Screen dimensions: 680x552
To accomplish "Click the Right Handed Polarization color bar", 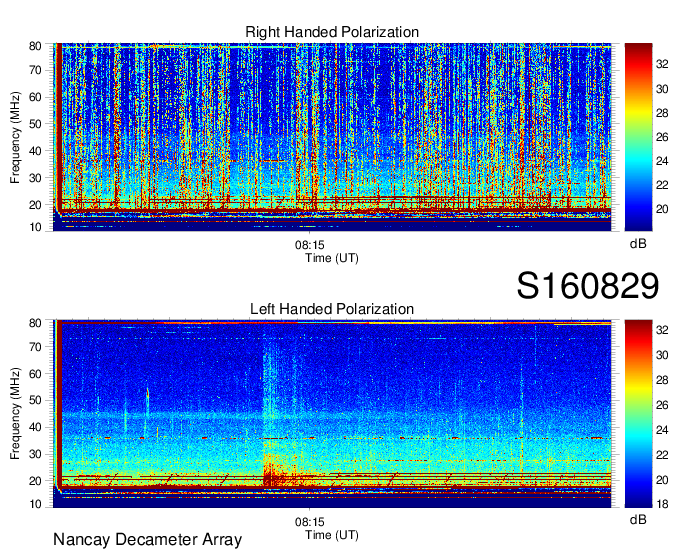I will pyautogui.click(x=638, y=137).
